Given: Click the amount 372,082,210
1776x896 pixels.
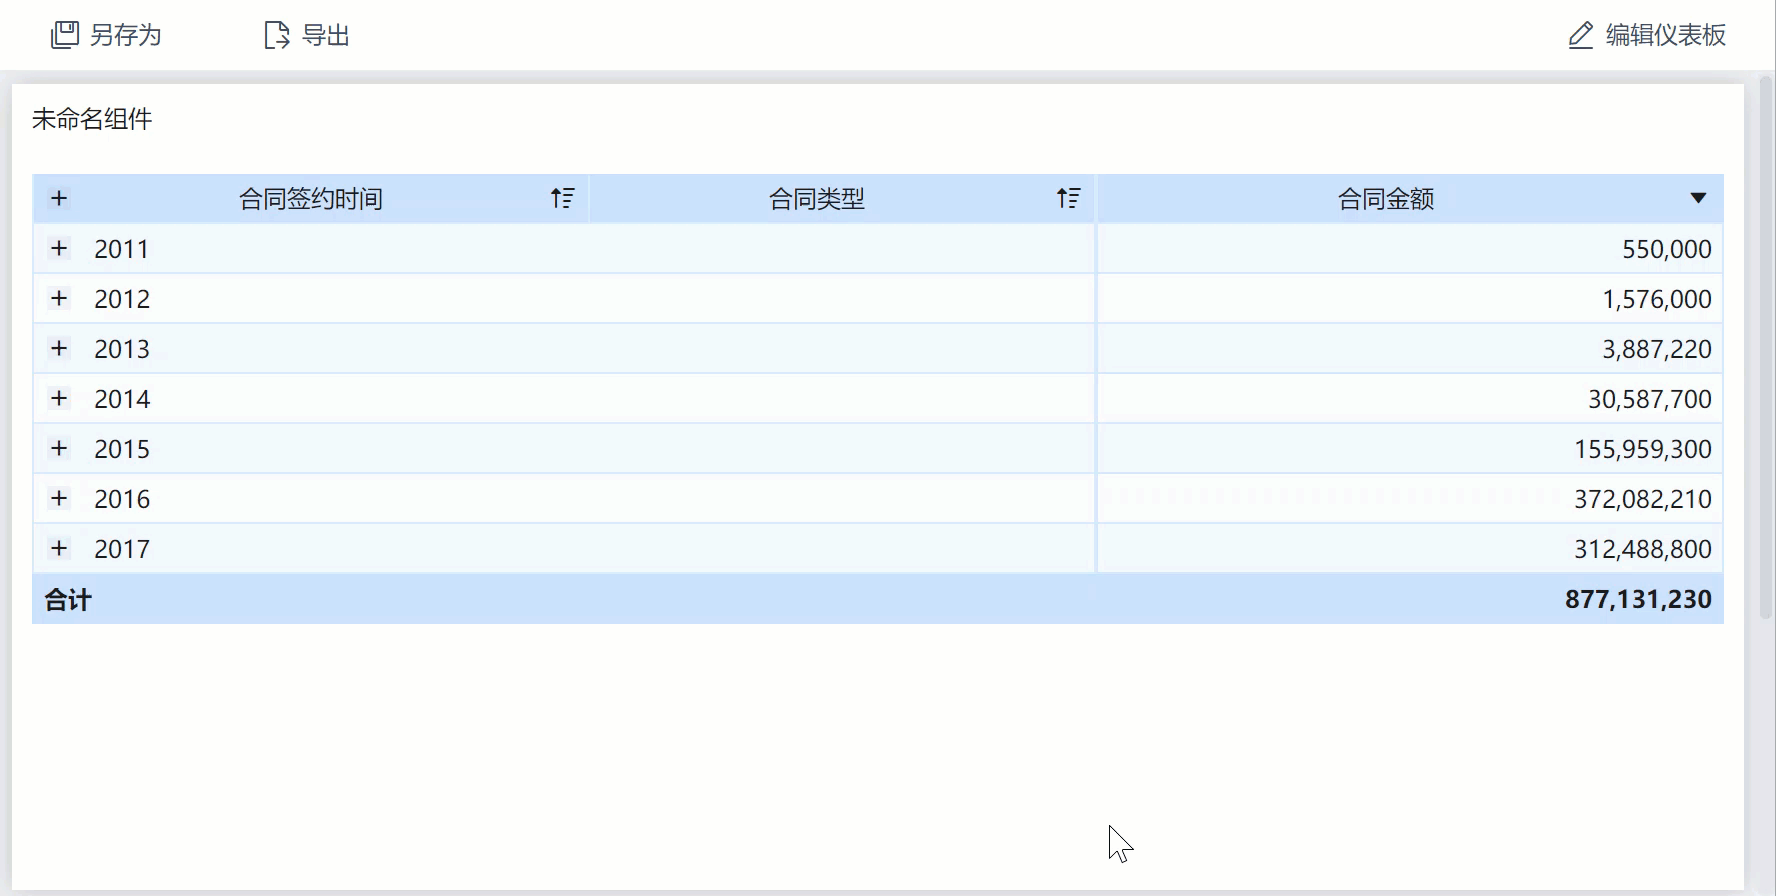Looking at the screenshot, I should (1643, 499).
